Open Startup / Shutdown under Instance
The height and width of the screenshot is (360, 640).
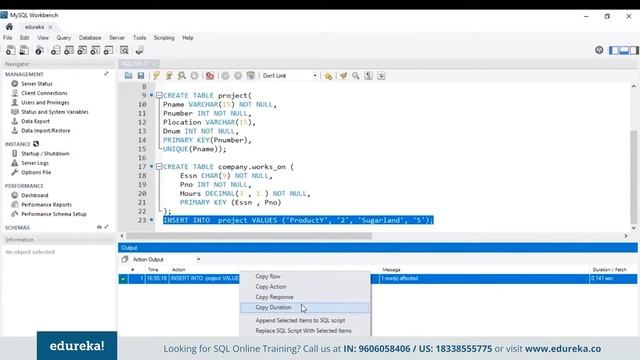pyautogui.click(x=45, y=153)
